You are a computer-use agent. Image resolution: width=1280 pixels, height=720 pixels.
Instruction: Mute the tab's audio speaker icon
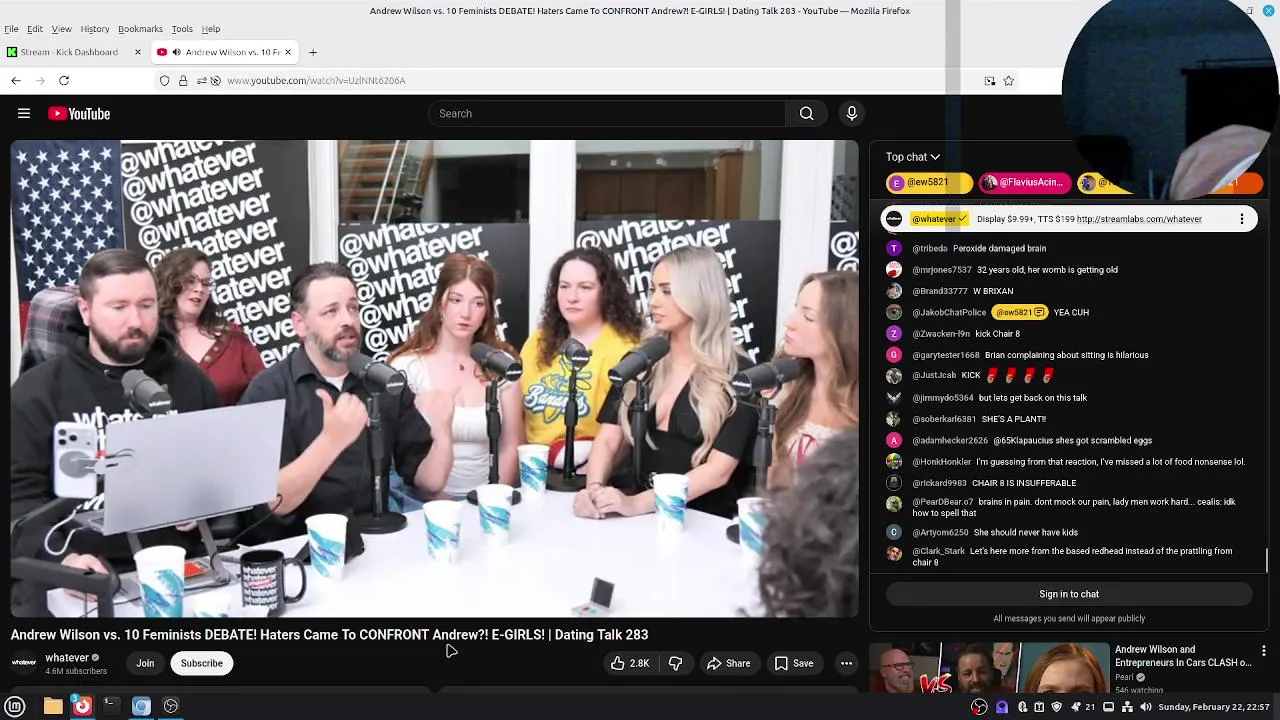176,52
